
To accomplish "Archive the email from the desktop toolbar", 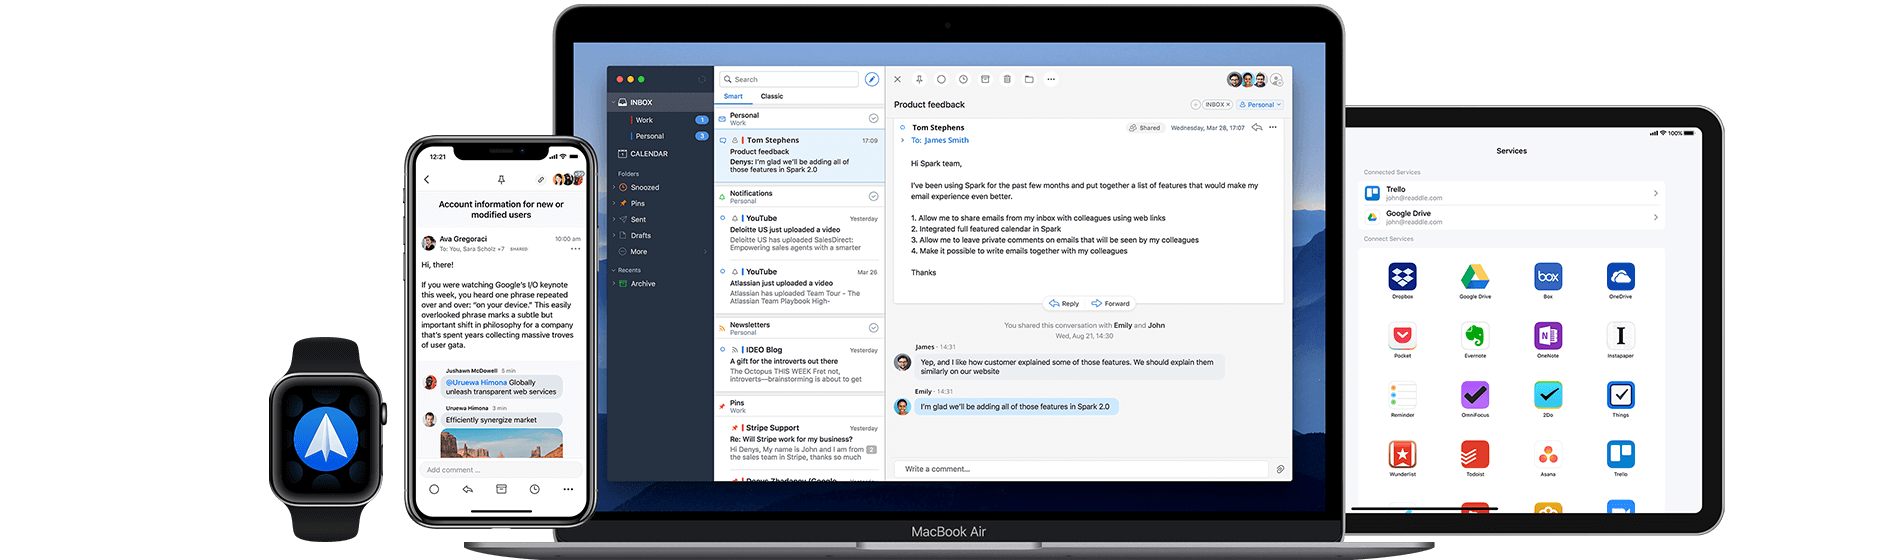I will (x=985, y=79).
